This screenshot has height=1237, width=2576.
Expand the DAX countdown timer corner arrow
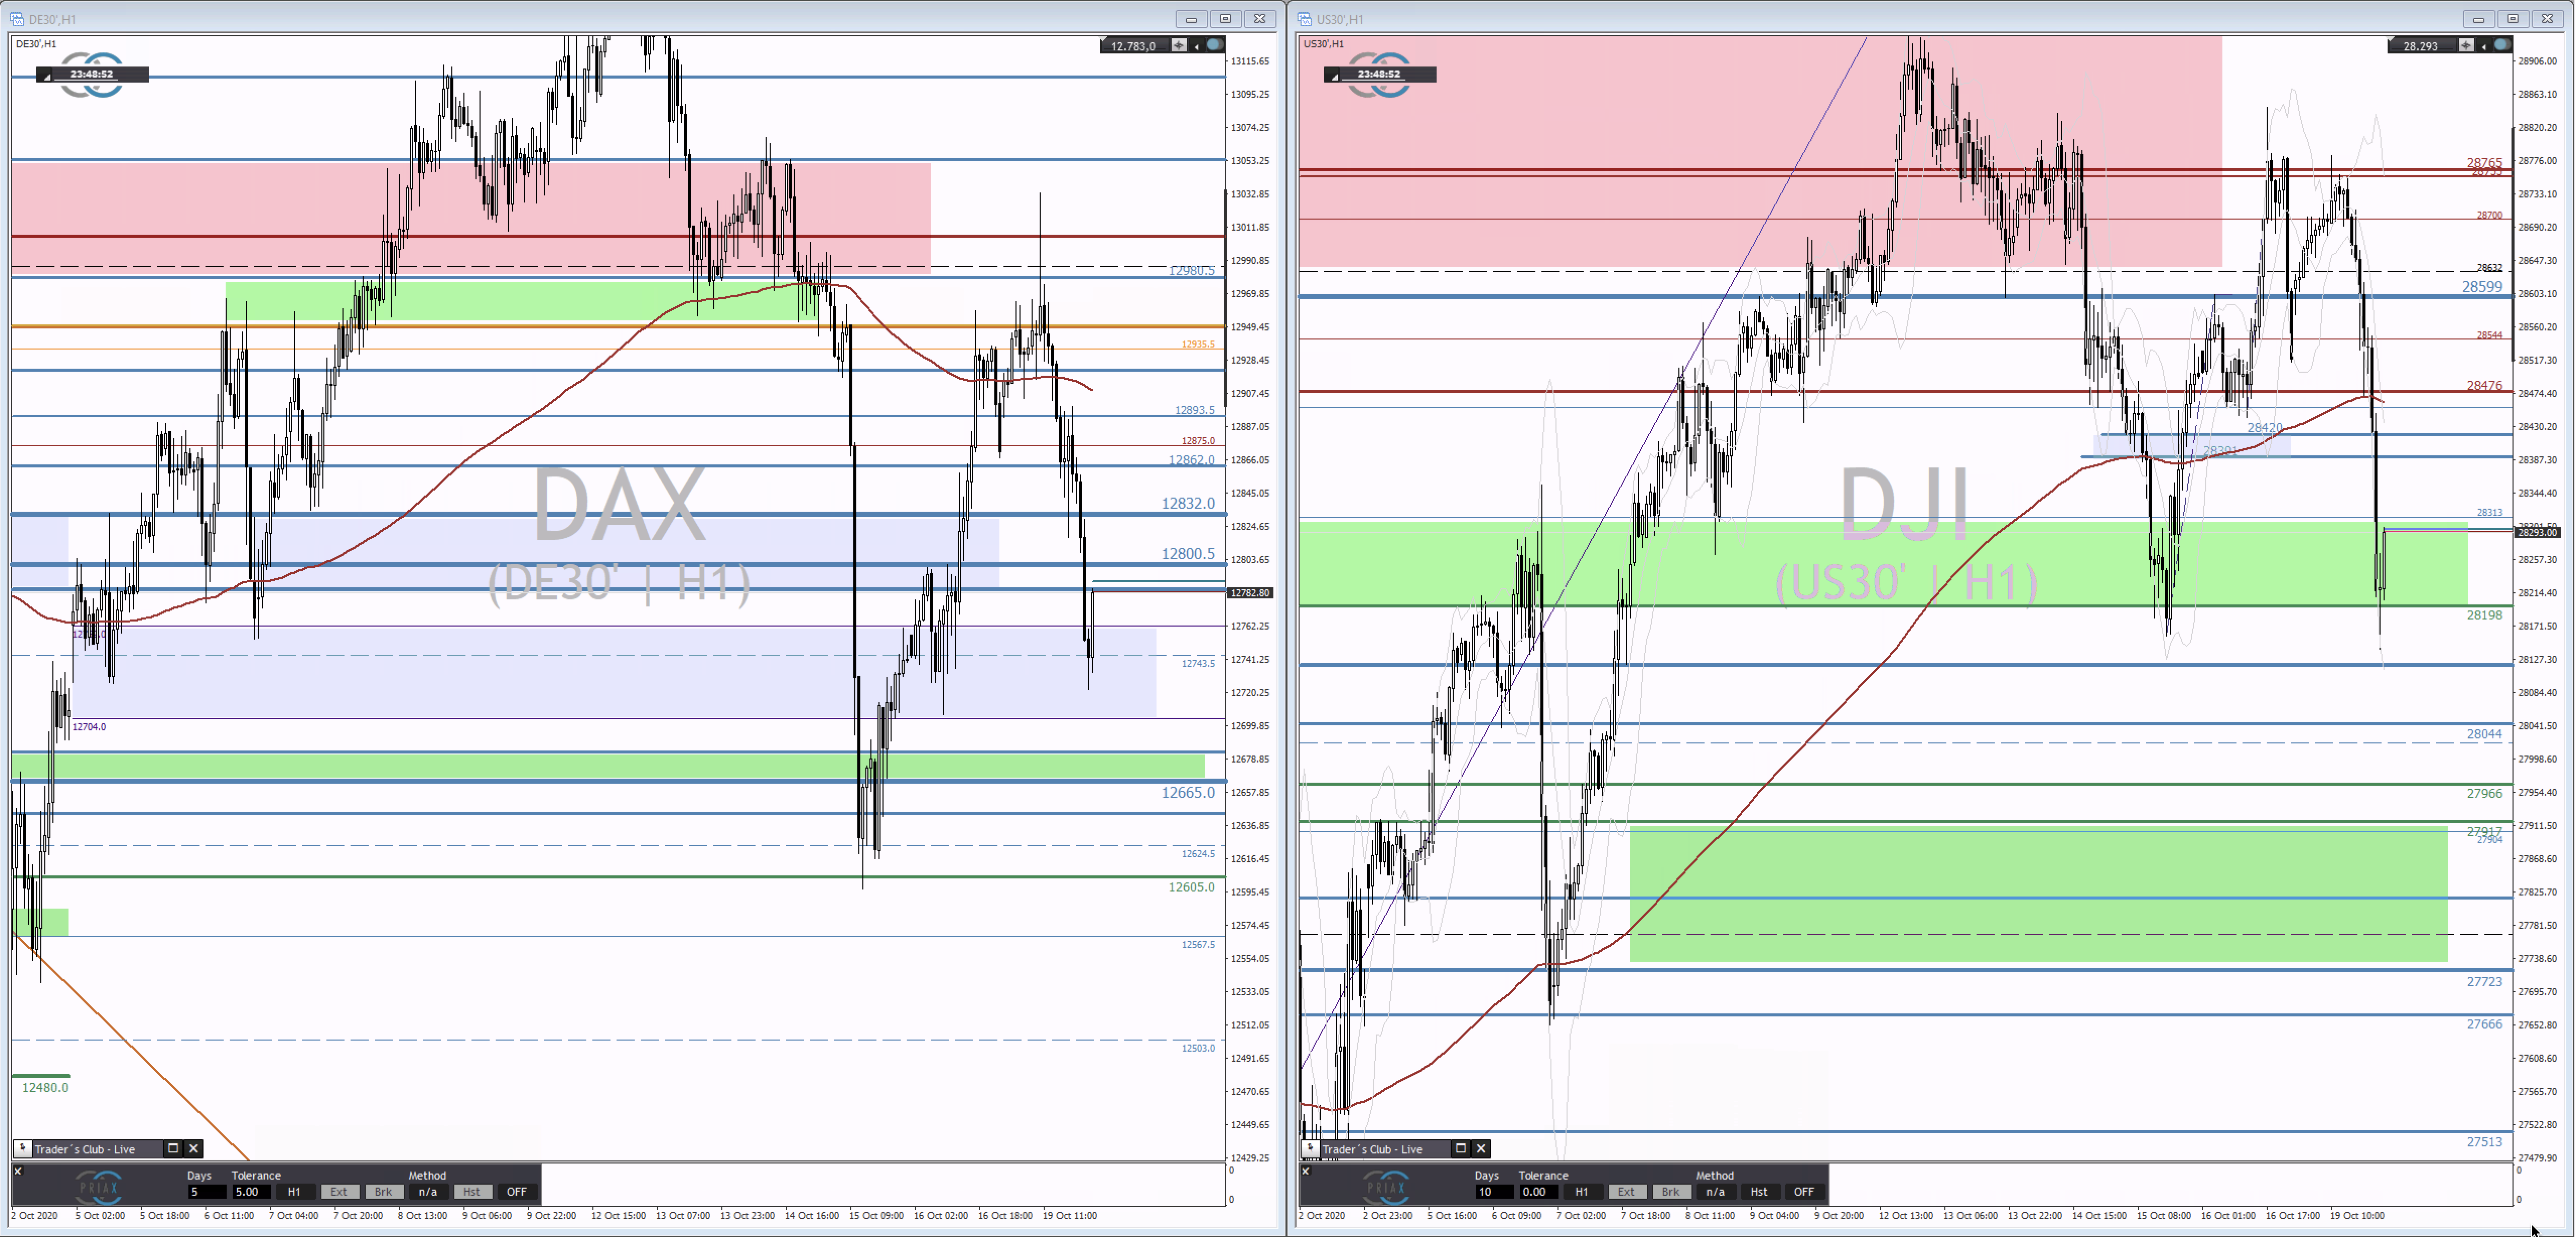click(x=46, y=77)
